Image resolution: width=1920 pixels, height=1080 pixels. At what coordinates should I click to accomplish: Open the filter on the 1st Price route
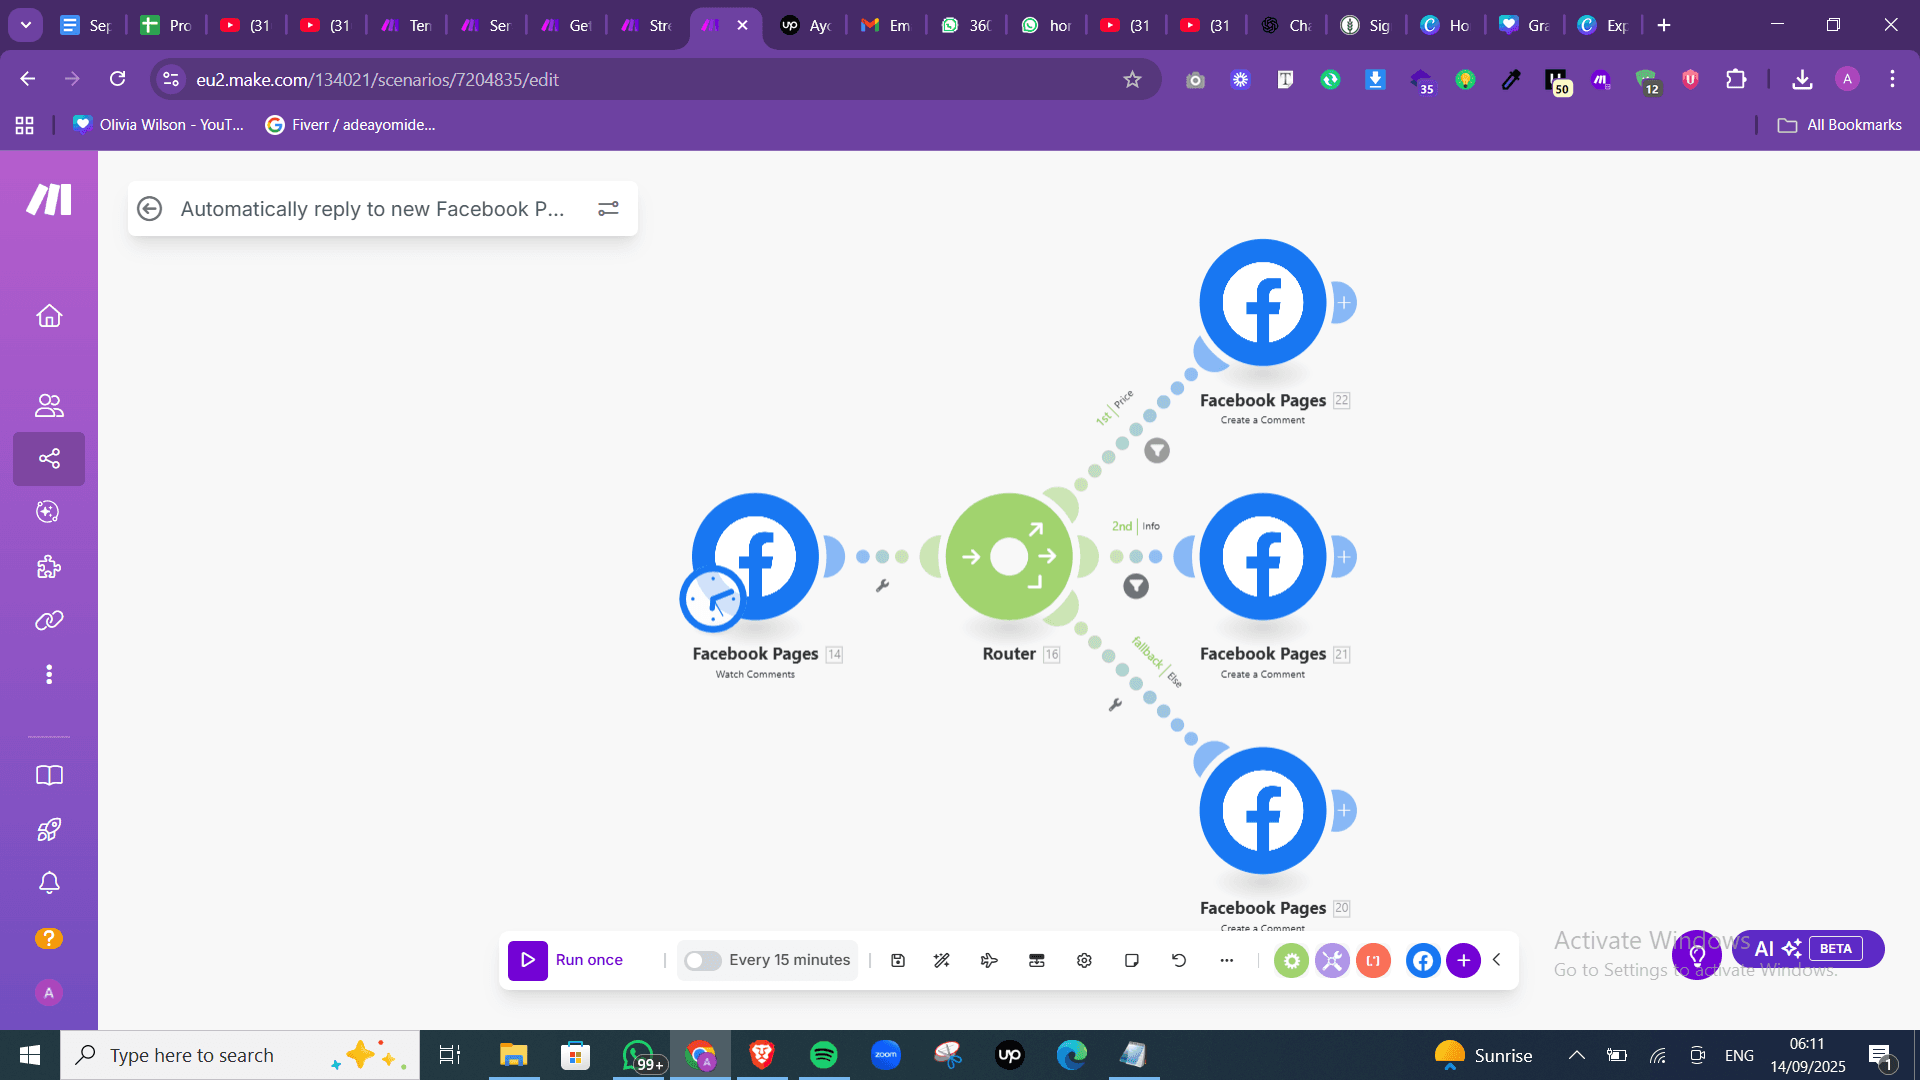(x=1157, y=451)
